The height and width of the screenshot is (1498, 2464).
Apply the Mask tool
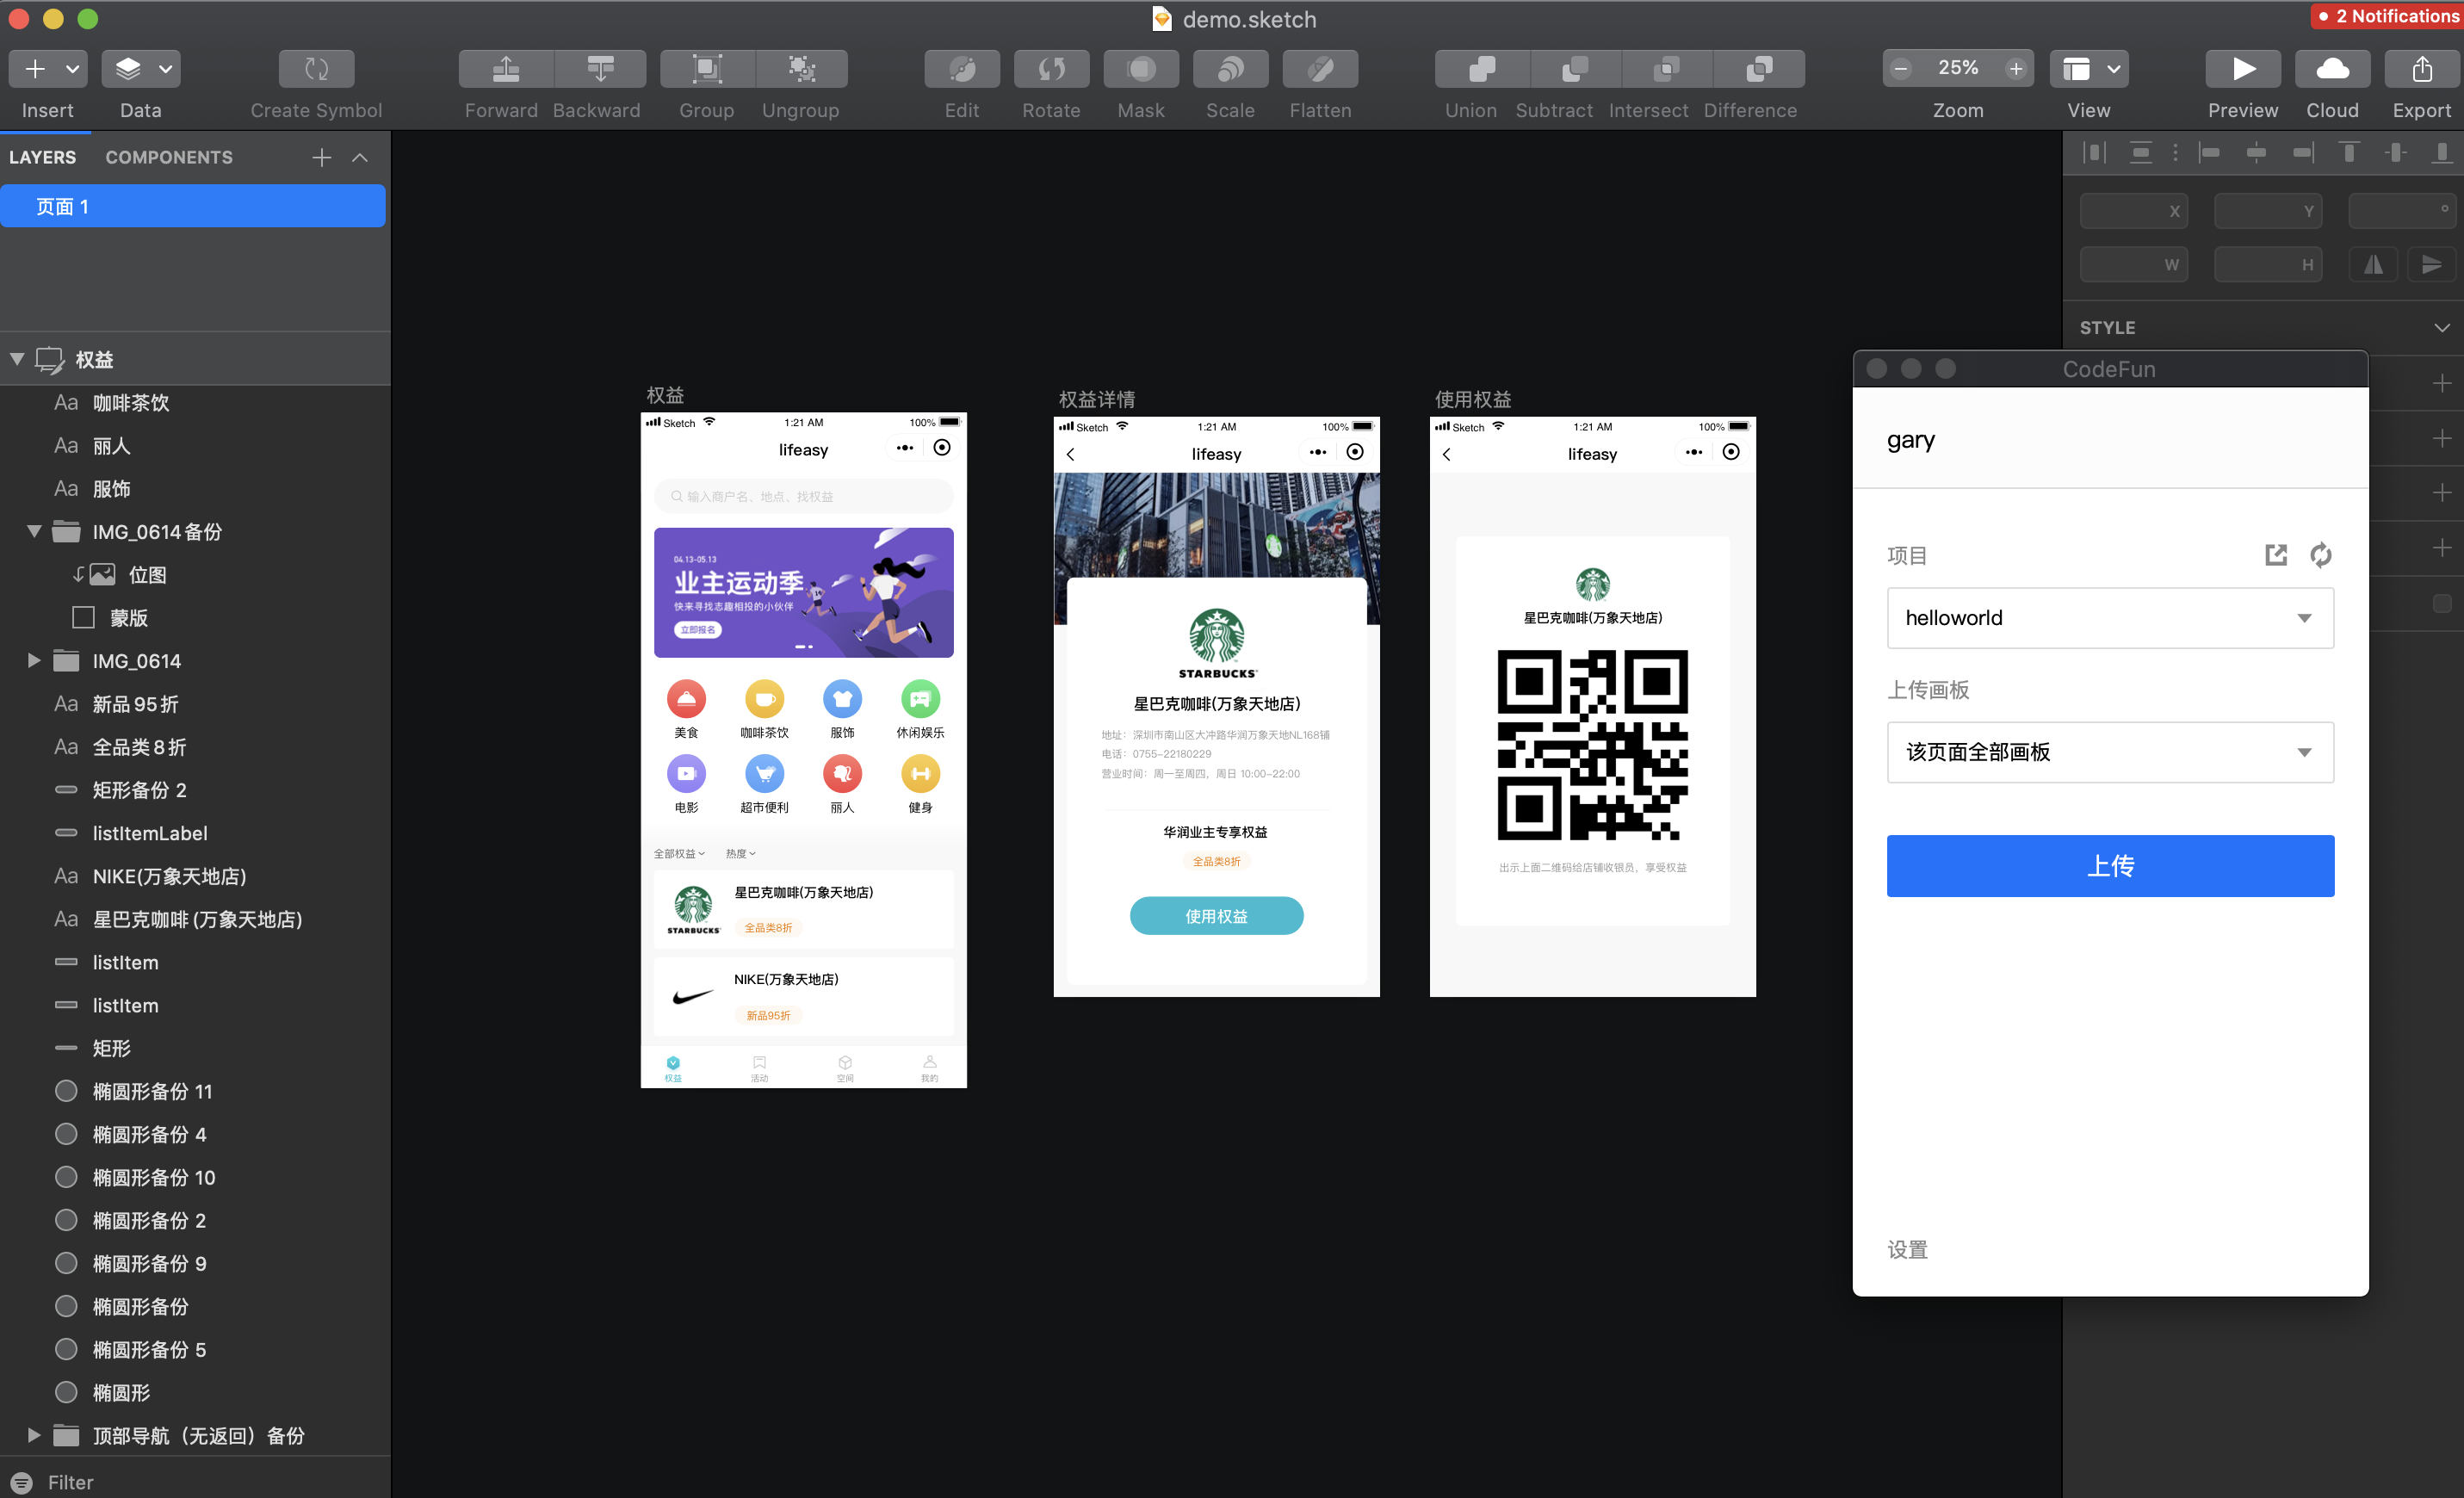(x=1141, y=69)
